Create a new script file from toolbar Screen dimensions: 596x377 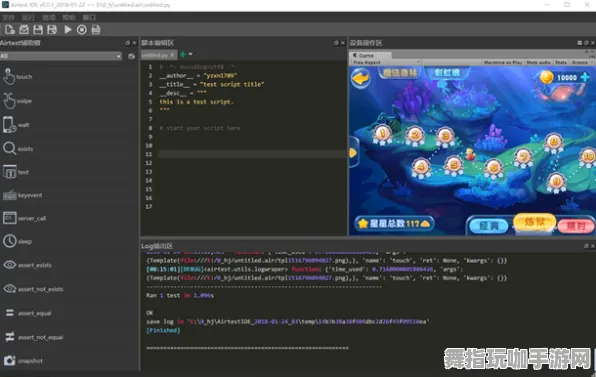tap(10, 30)
